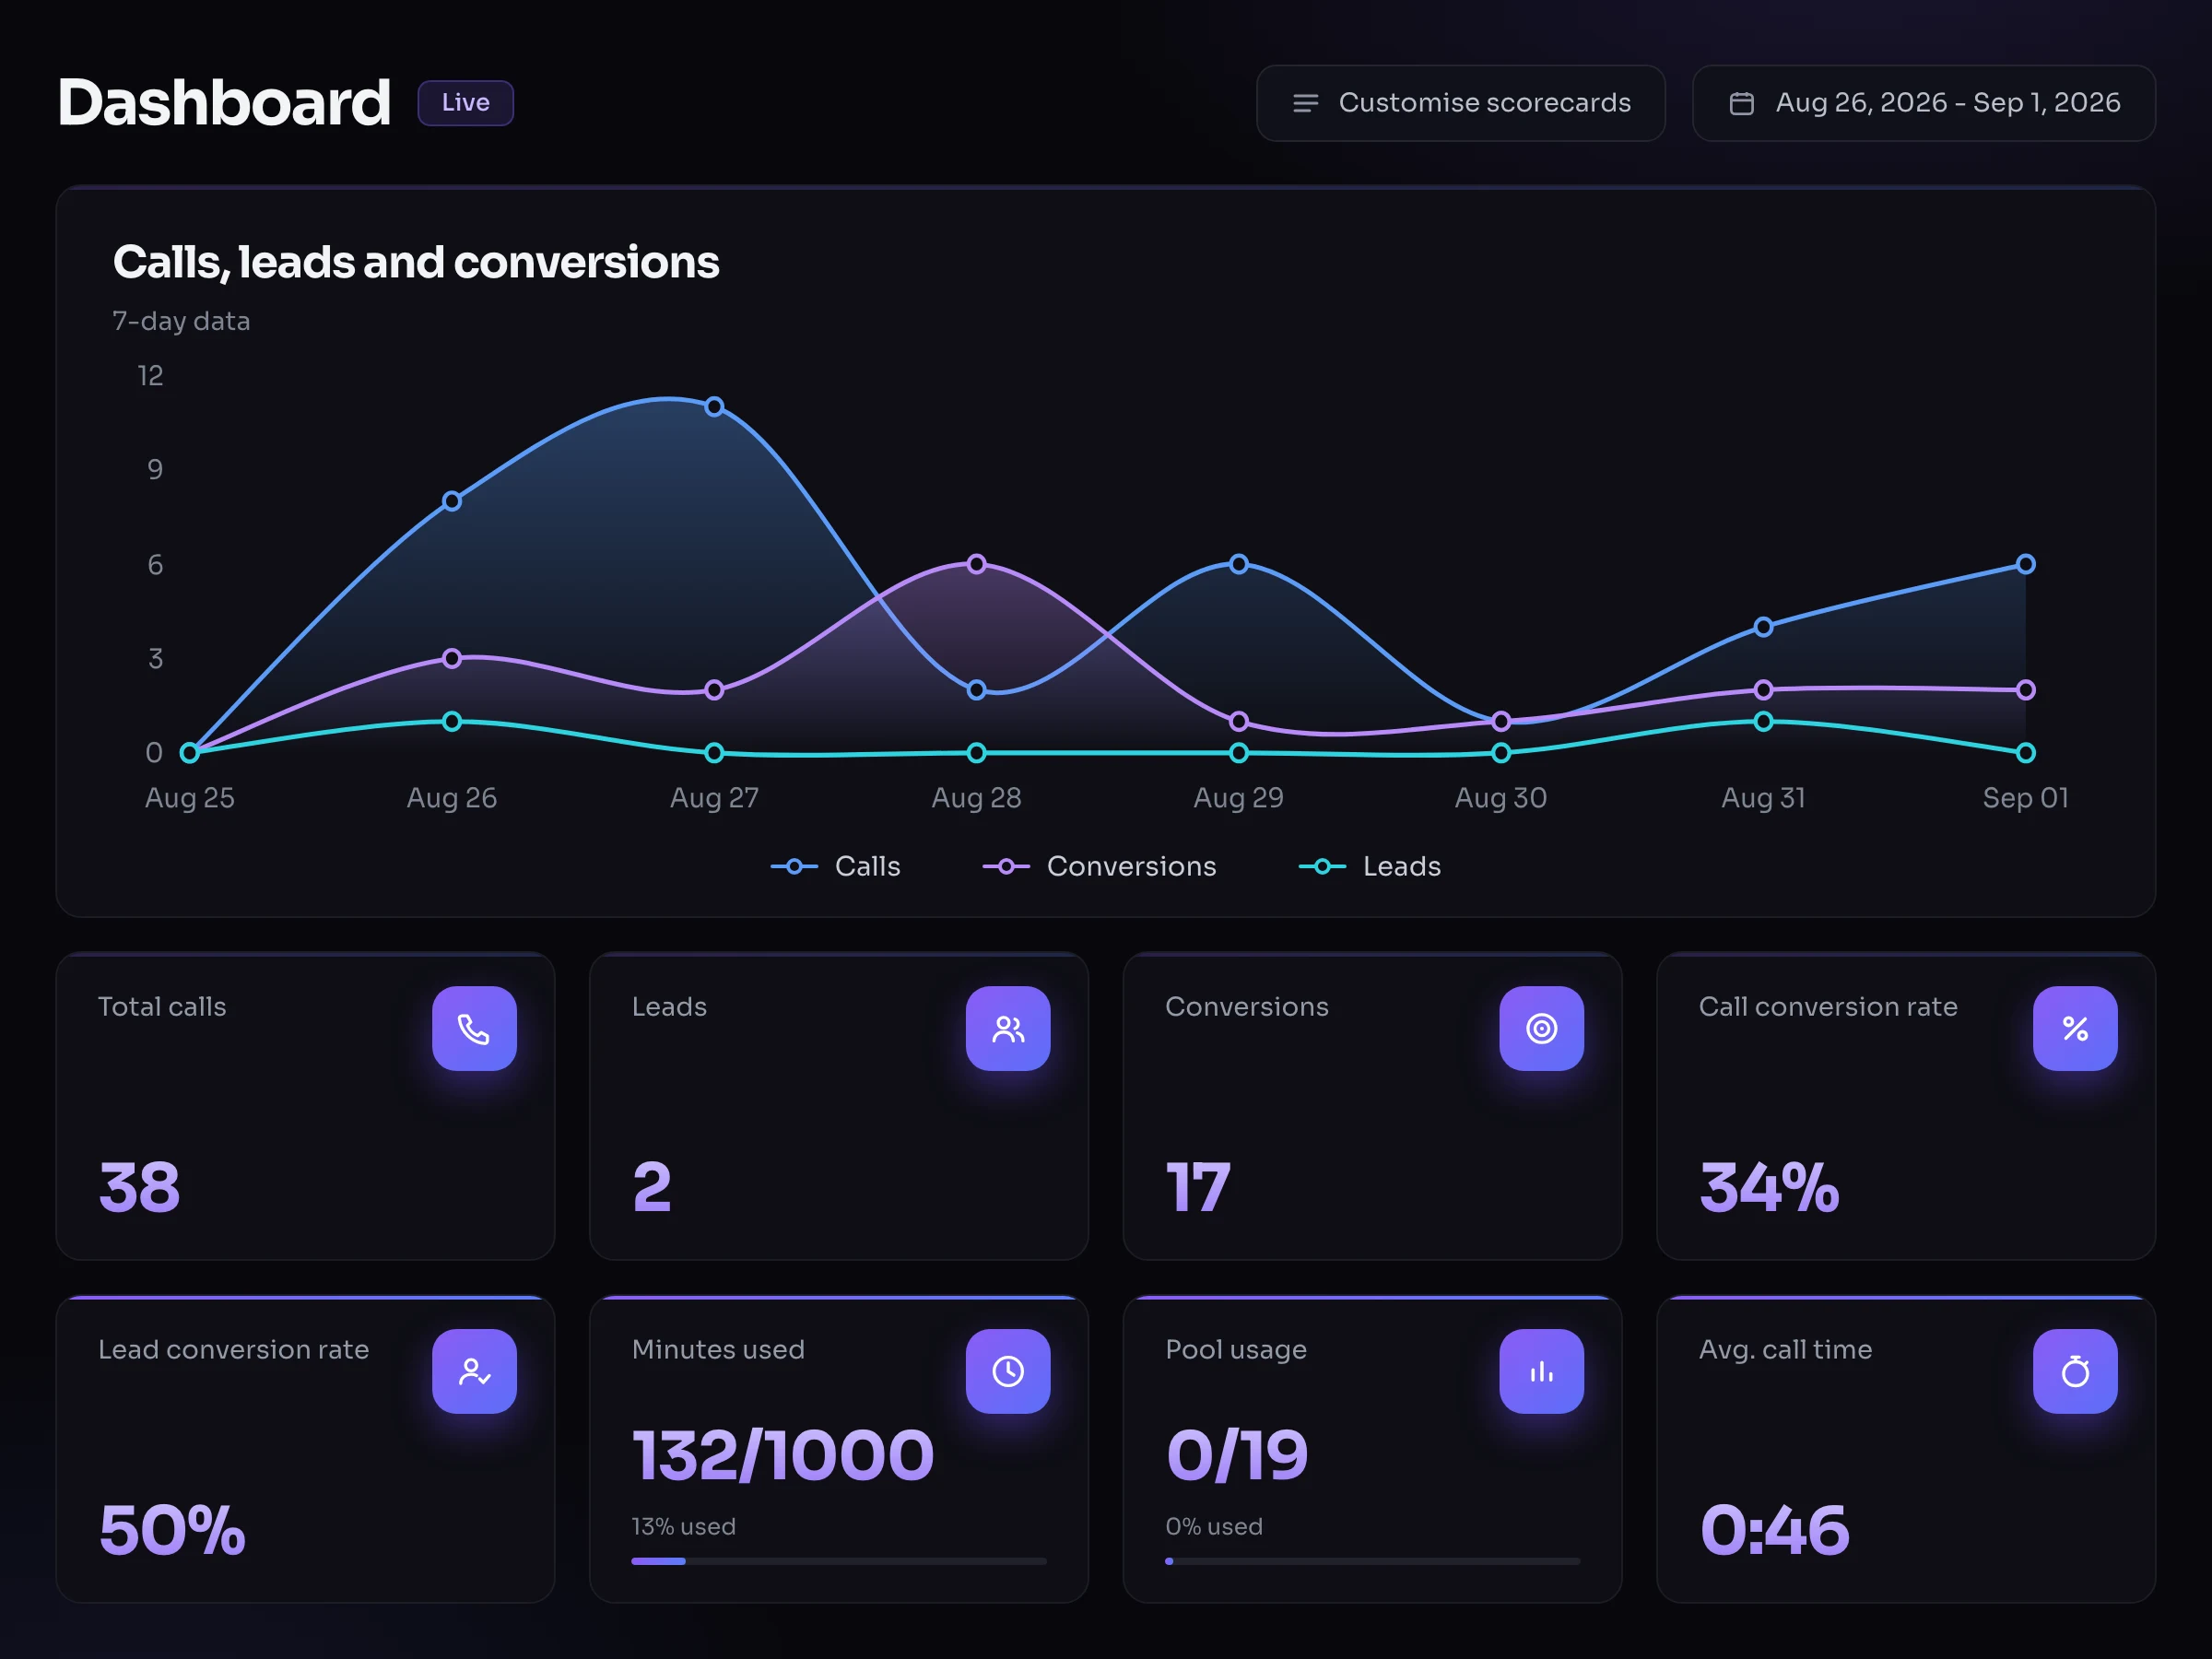Click the '13% used' label
The height and width of the screenshot is (1659, 2212).
pos(683,1527)
